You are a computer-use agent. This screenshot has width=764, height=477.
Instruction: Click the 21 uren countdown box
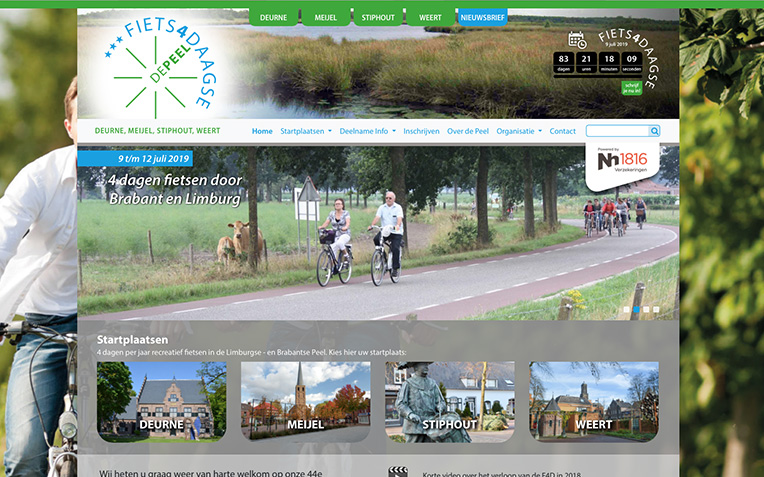pos(586,62)
